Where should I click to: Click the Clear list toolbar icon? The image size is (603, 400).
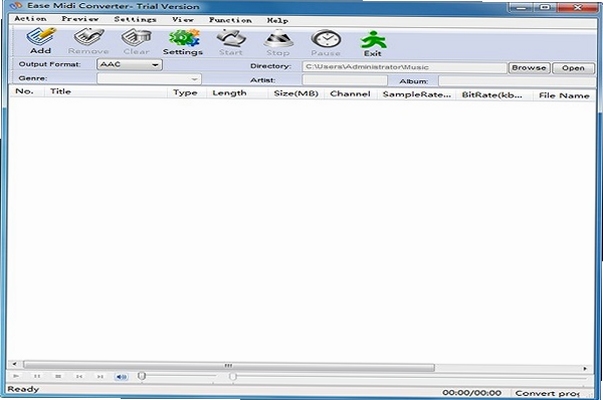tap(136, 41)
